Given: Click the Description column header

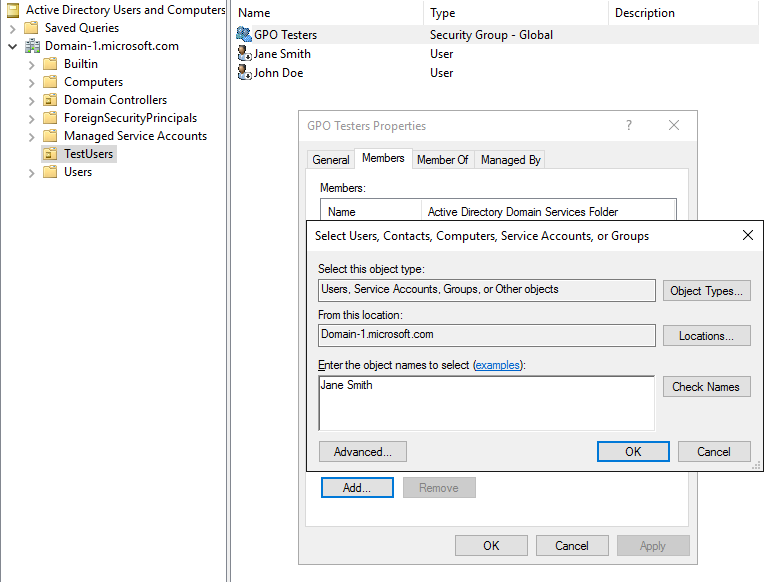Looking at the screenshot, I should click(684, 13).
